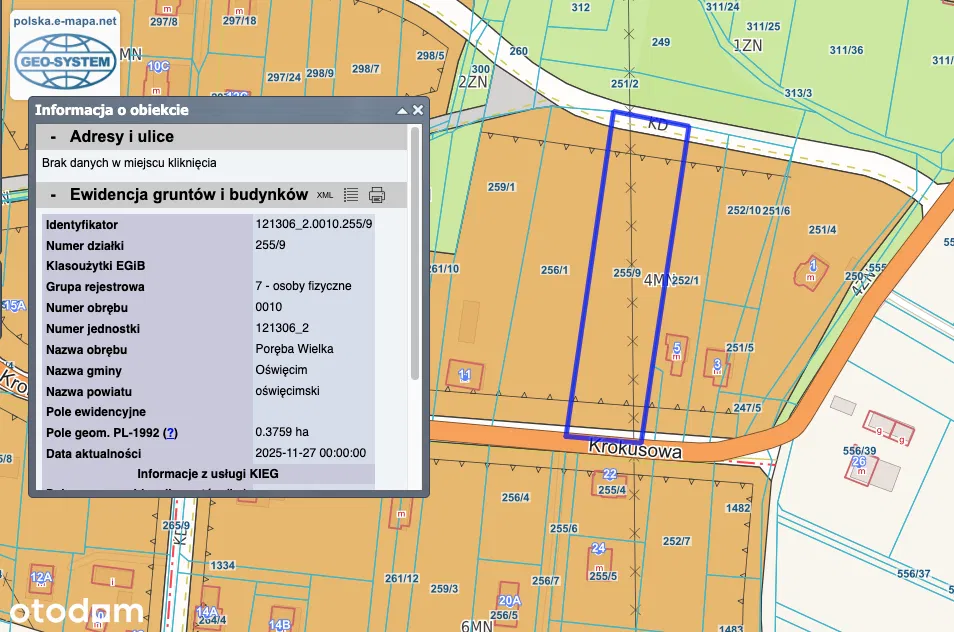Click the printer icon in the panel
The height and width of the screenshot is (632, 954).
(377, 195)
